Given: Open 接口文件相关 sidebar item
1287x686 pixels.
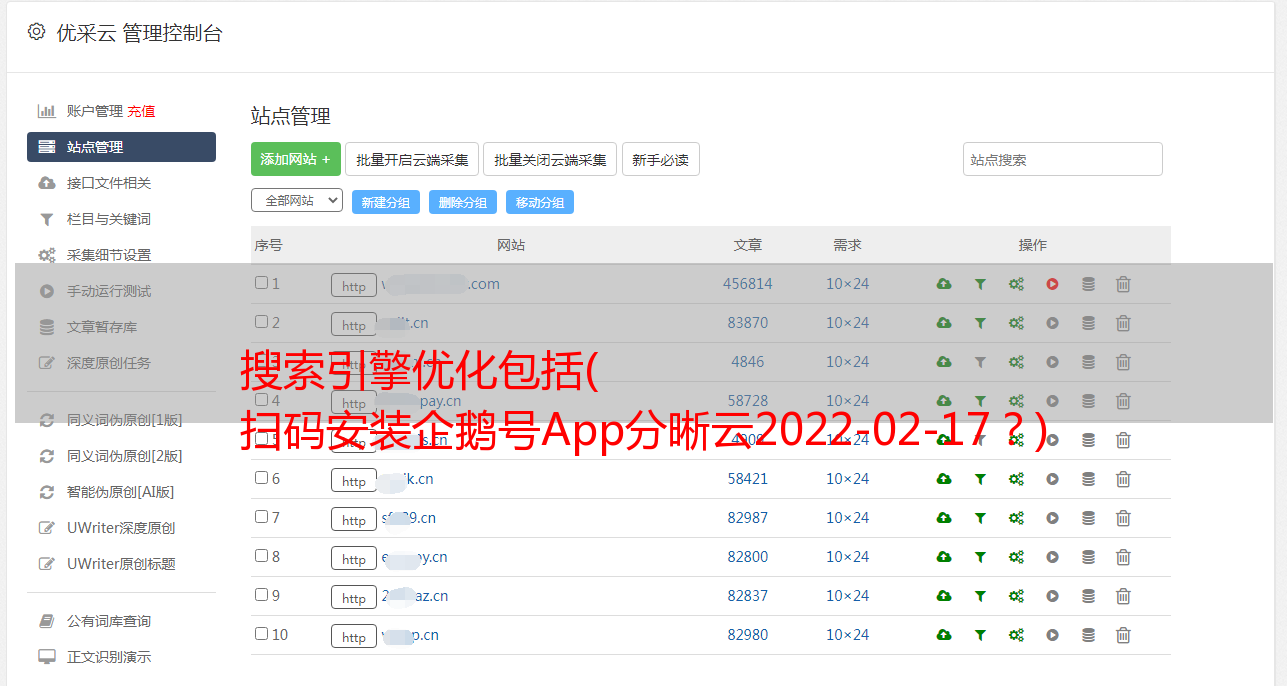Looking at the screenshot, I should point(109,183).
